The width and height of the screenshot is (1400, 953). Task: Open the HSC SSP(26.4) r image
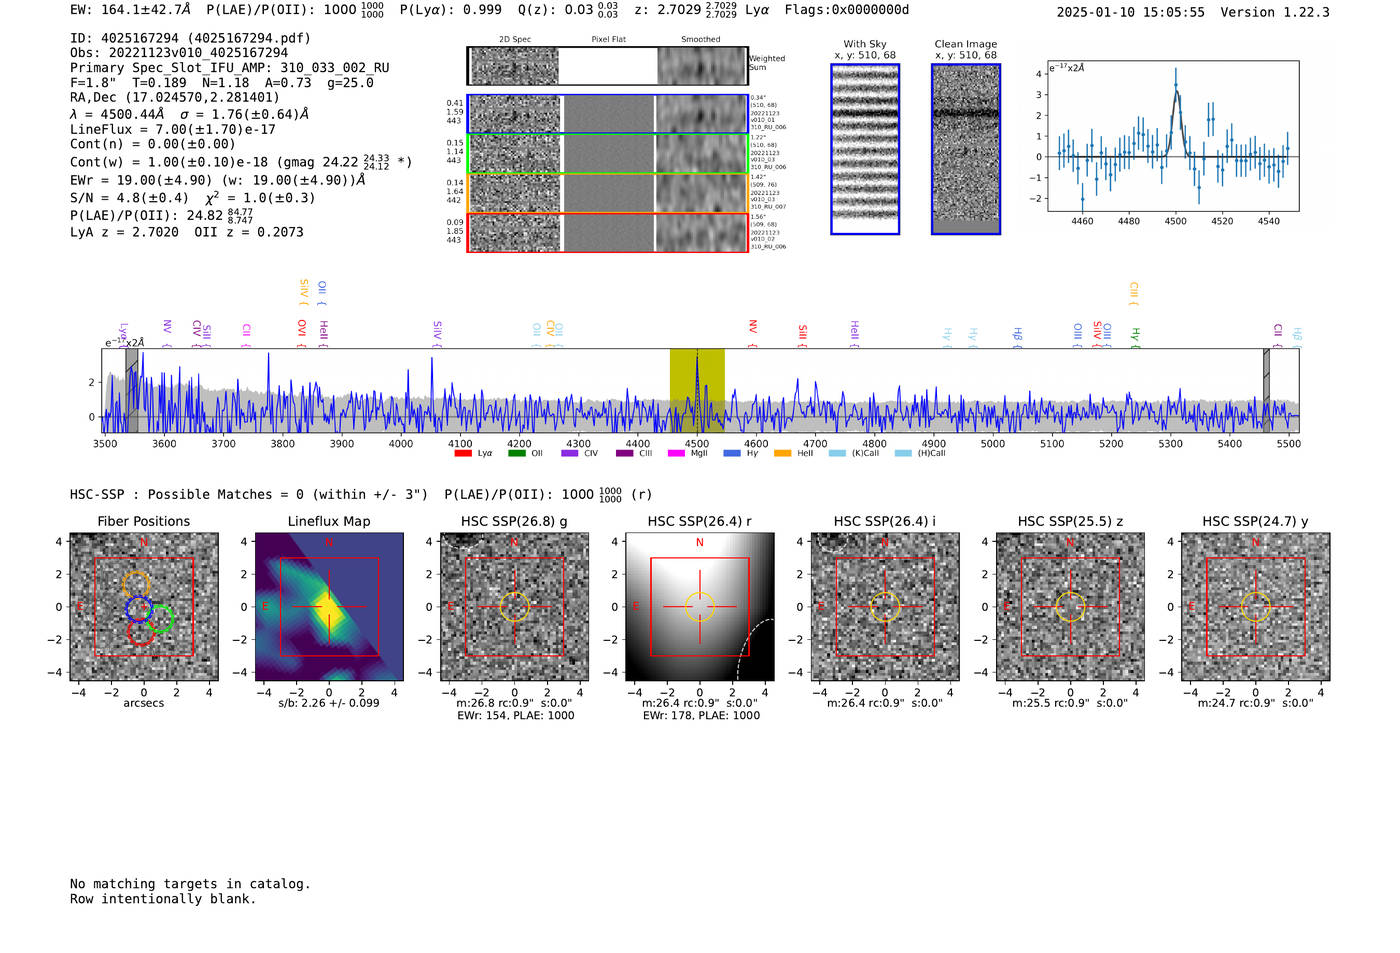(x=700, y=607)
